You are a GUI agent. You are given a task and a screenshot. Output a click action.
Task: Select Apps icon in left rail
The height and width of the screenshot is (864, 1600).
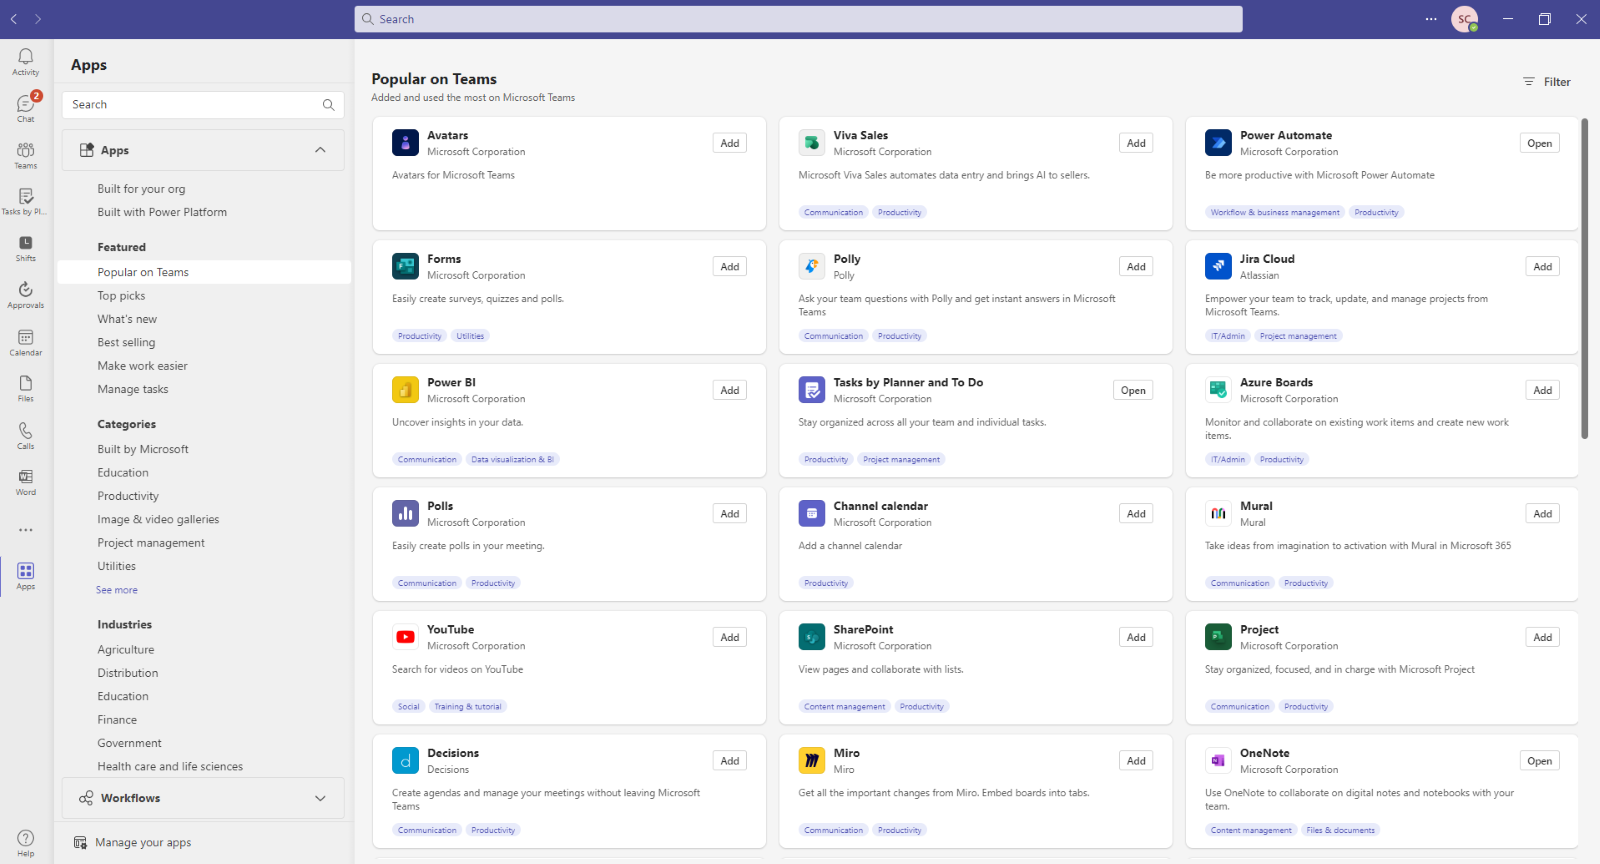(26, 576)
